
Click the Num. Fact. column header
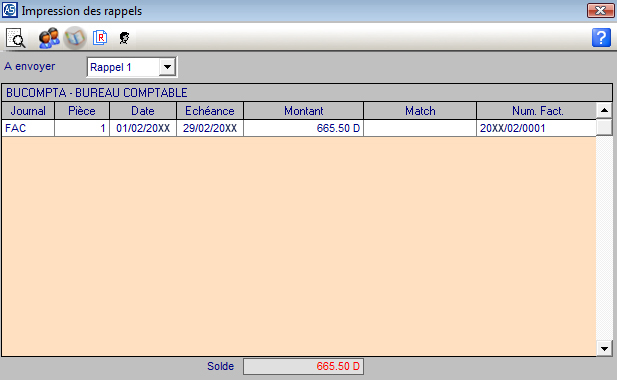coord(537,111)
